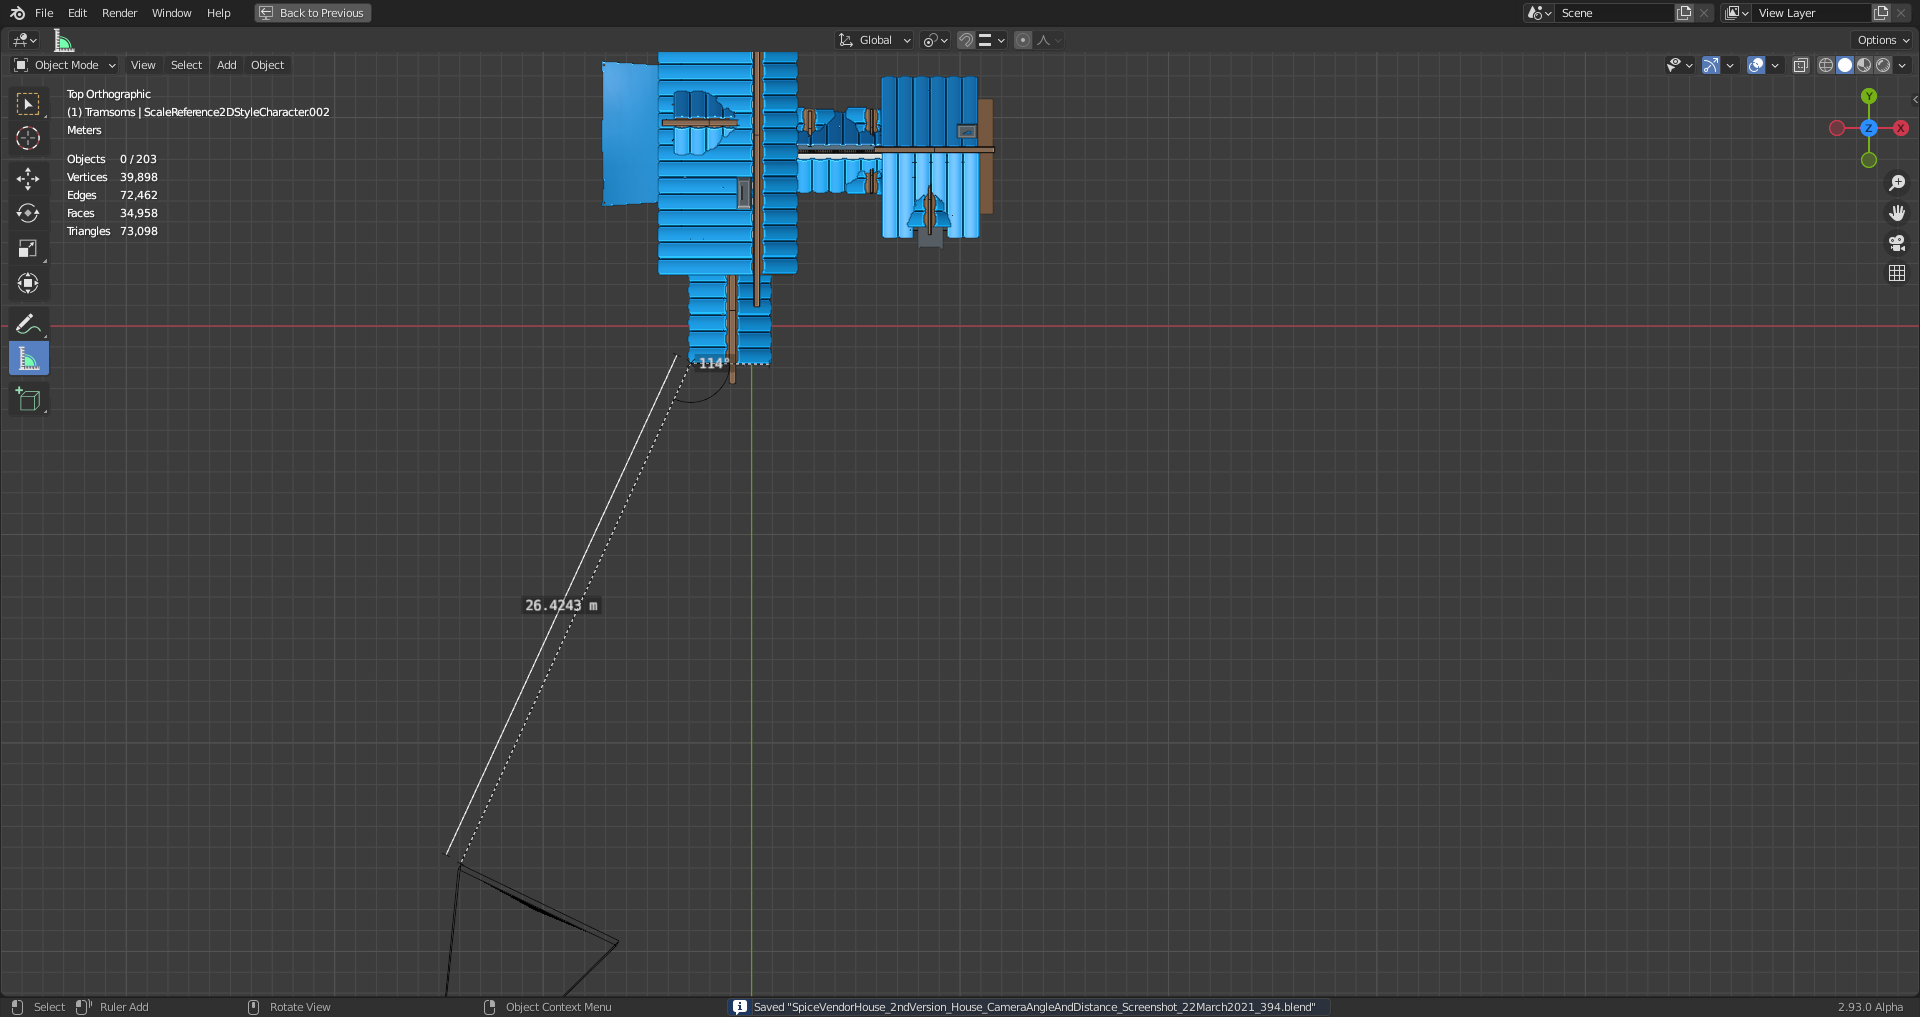Activate the 3D Cursor tool
Viewport: 1920px width, 1017px height.
point(28,138)
